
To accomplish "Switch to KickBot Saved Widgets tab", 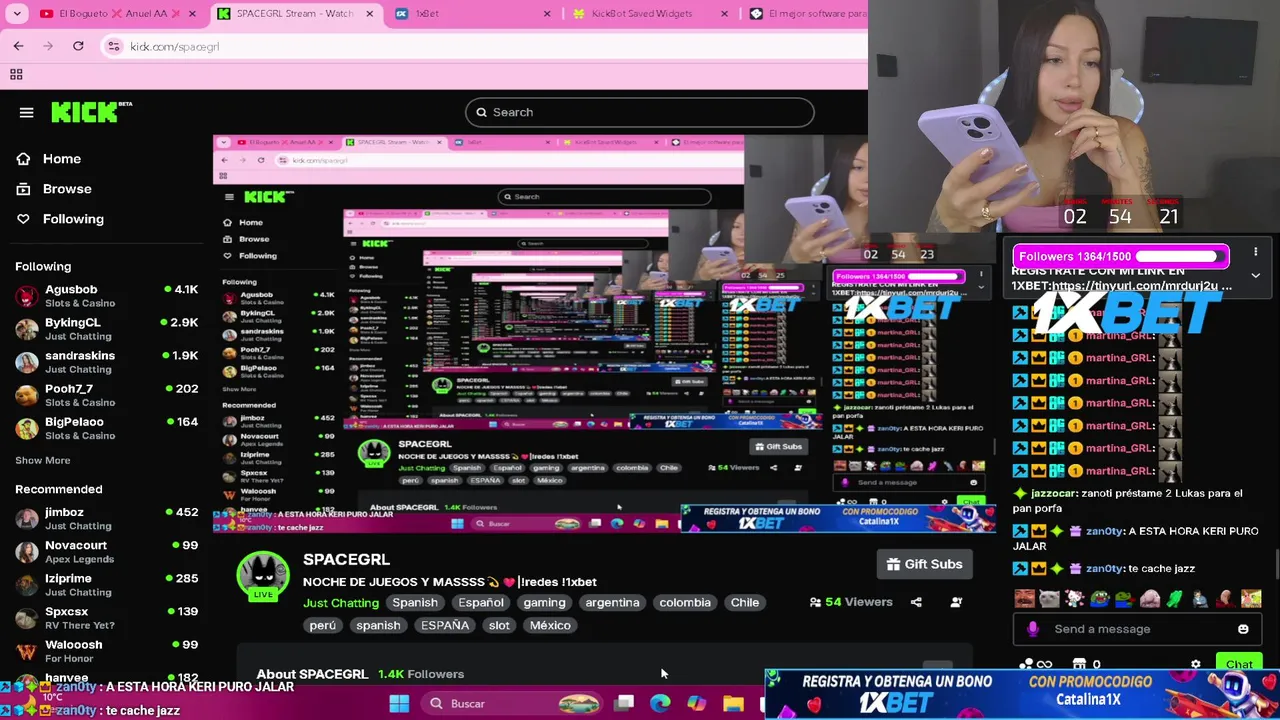I will pos(649,14).
